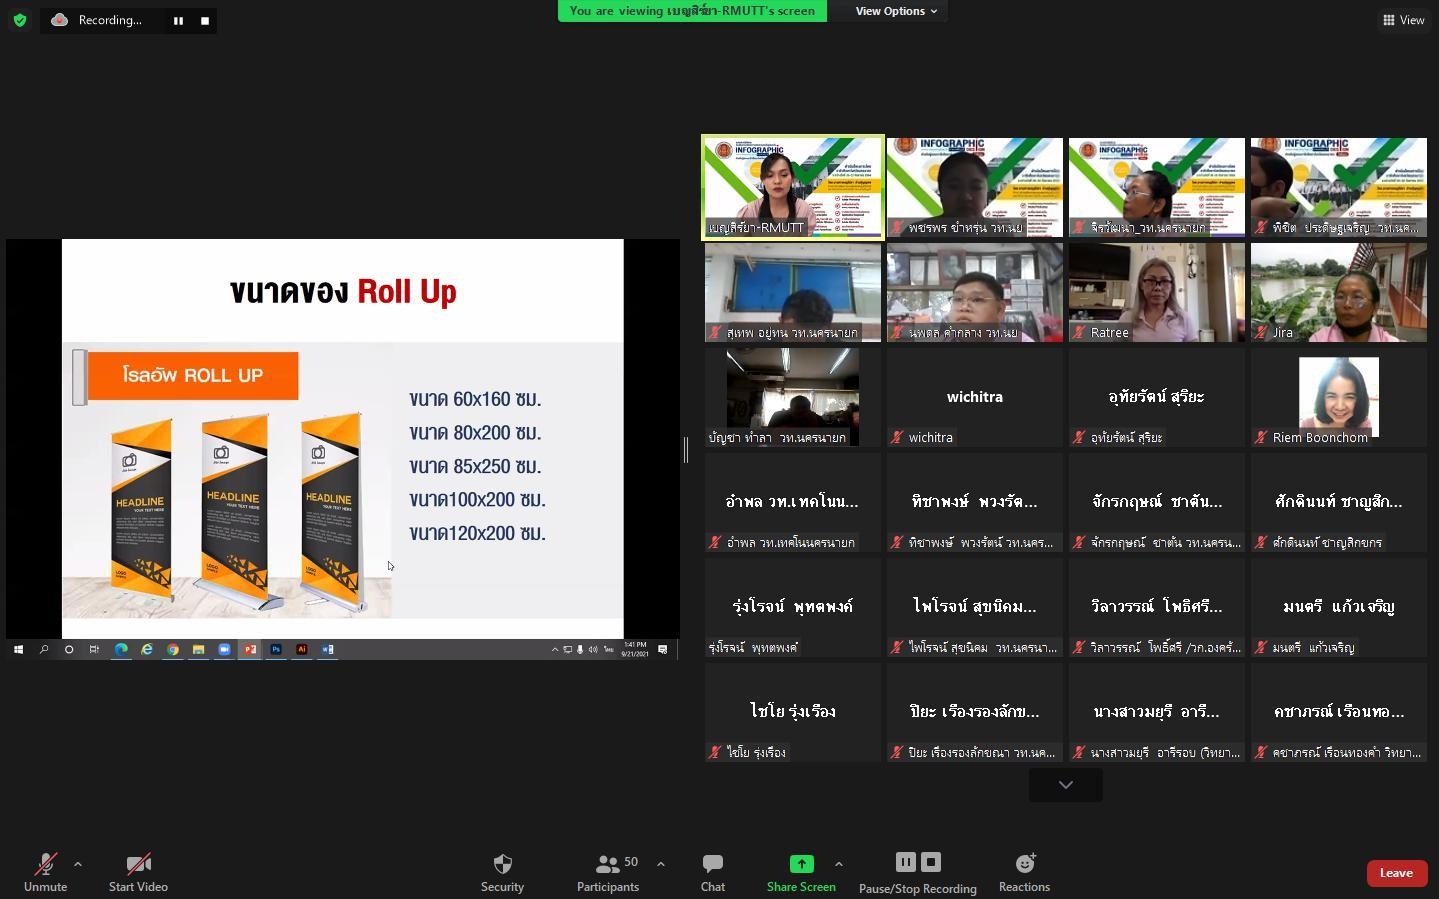Select the Jira video tile
Viewport: 1439px width, 899px height.
pyautogui.click(x=1339, y=292)
